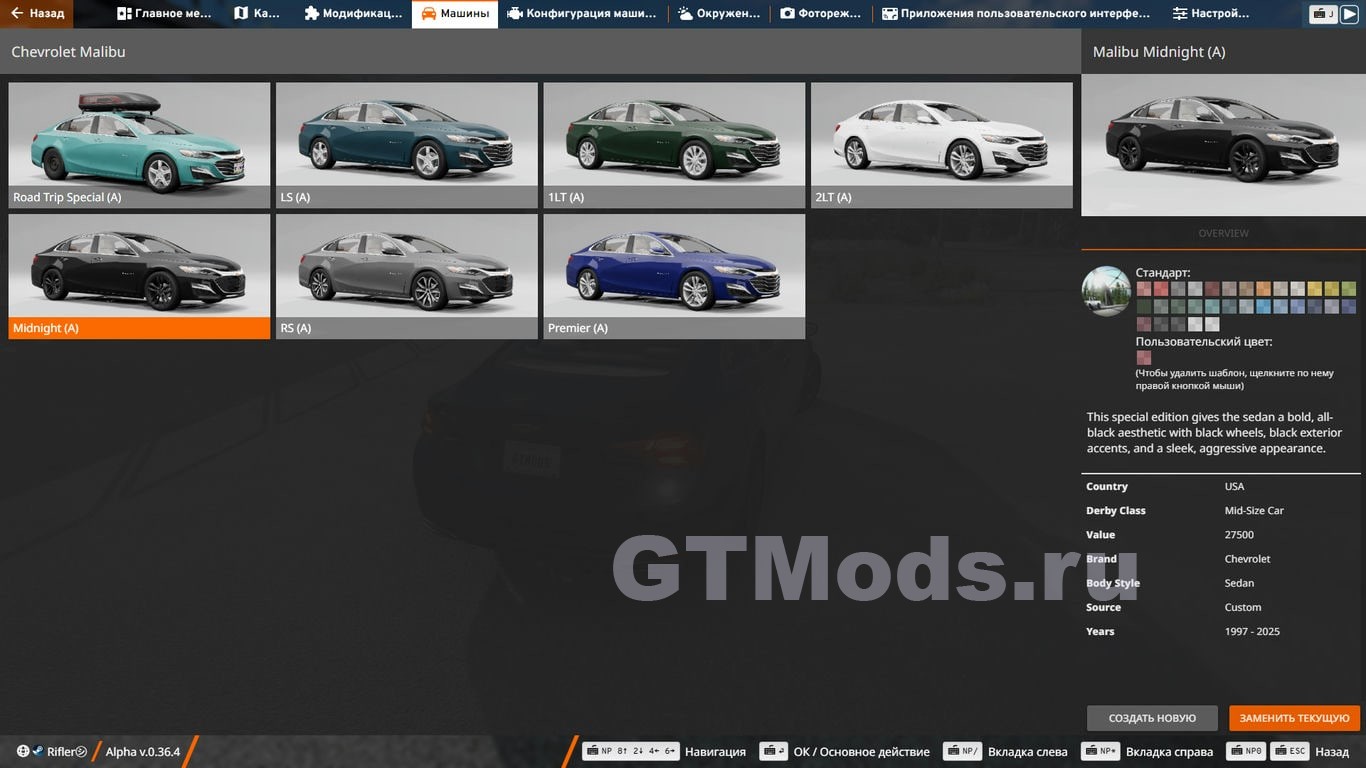Click the ЗАМЕНИТЬ ТЕКУЩУЮ button
Viewport: 1366px width, 768px height.
[1295, 718]
